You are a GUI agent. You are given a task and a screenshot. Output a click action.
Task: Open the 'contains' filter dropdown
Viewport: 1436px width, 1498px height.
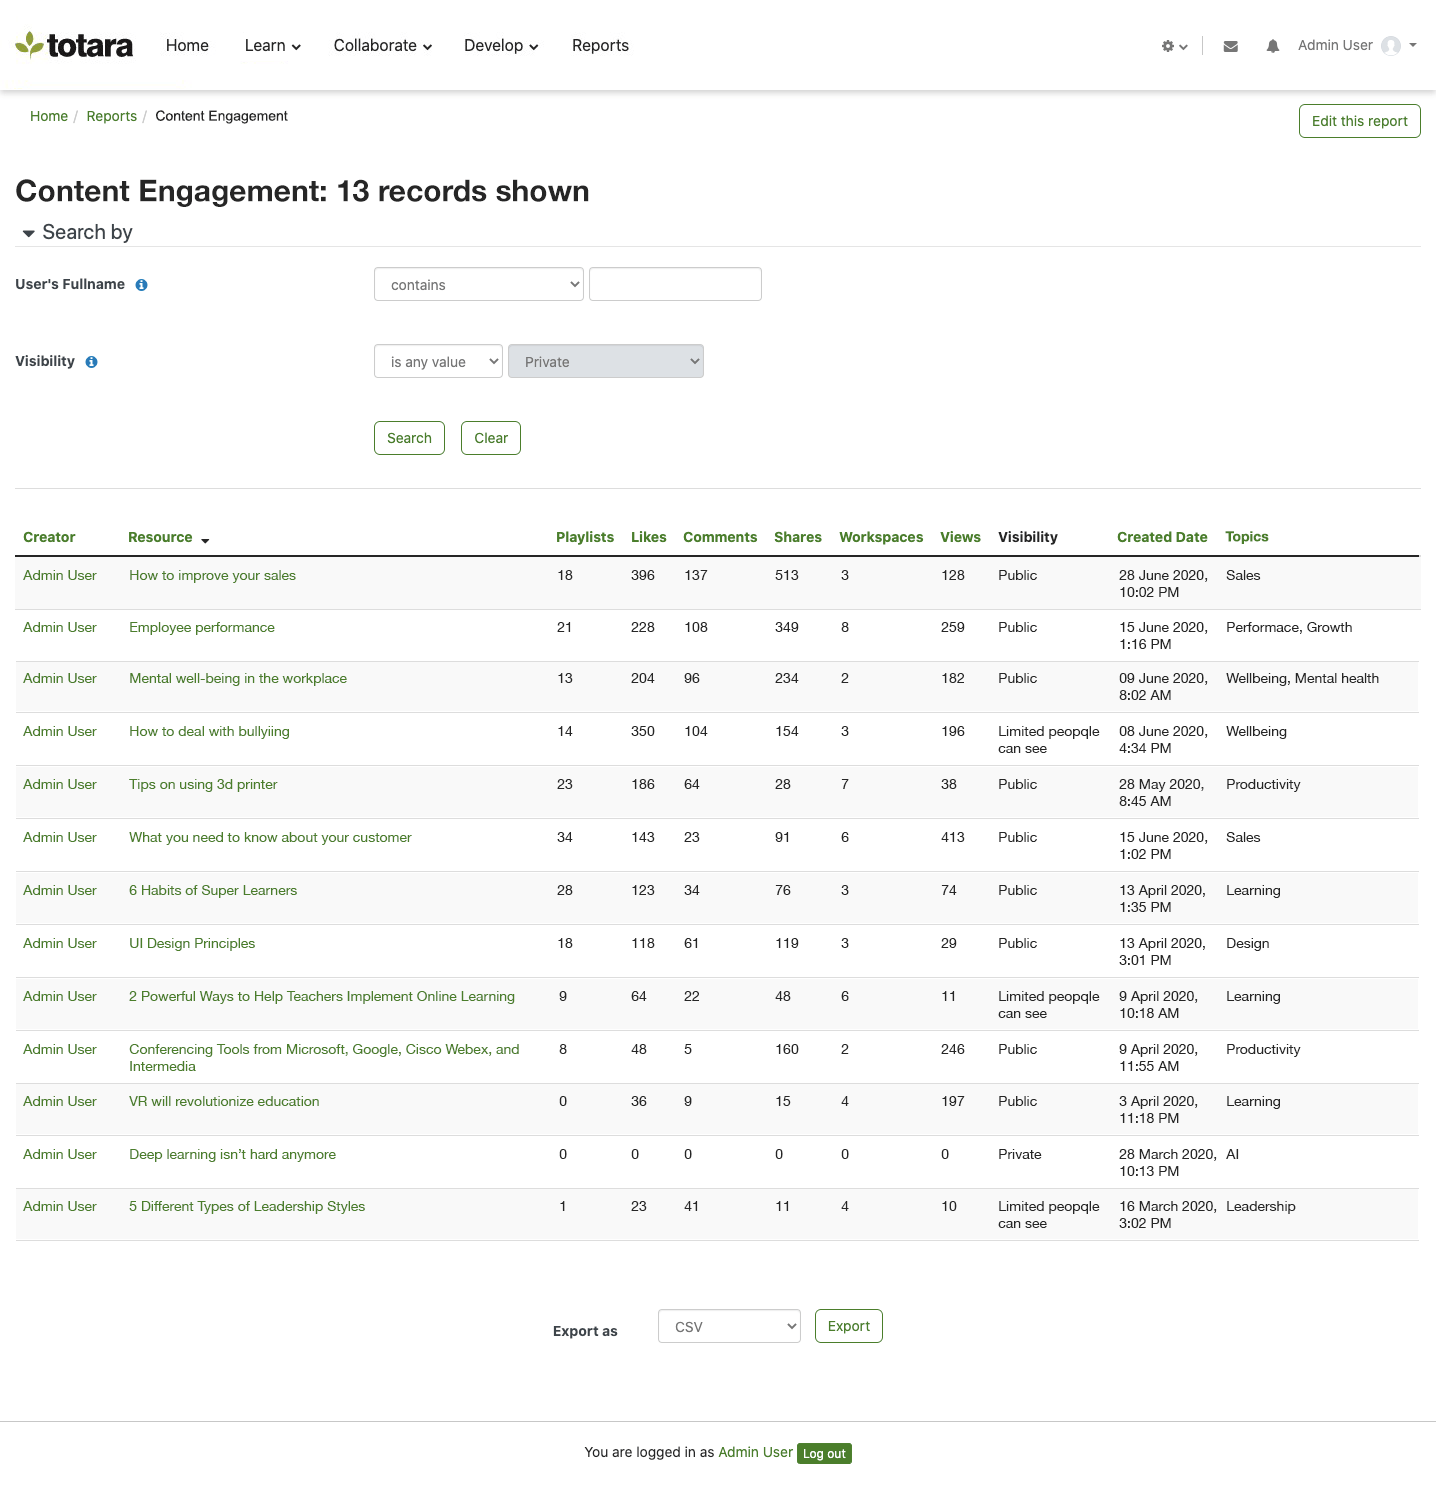click(x=478, y=285)
